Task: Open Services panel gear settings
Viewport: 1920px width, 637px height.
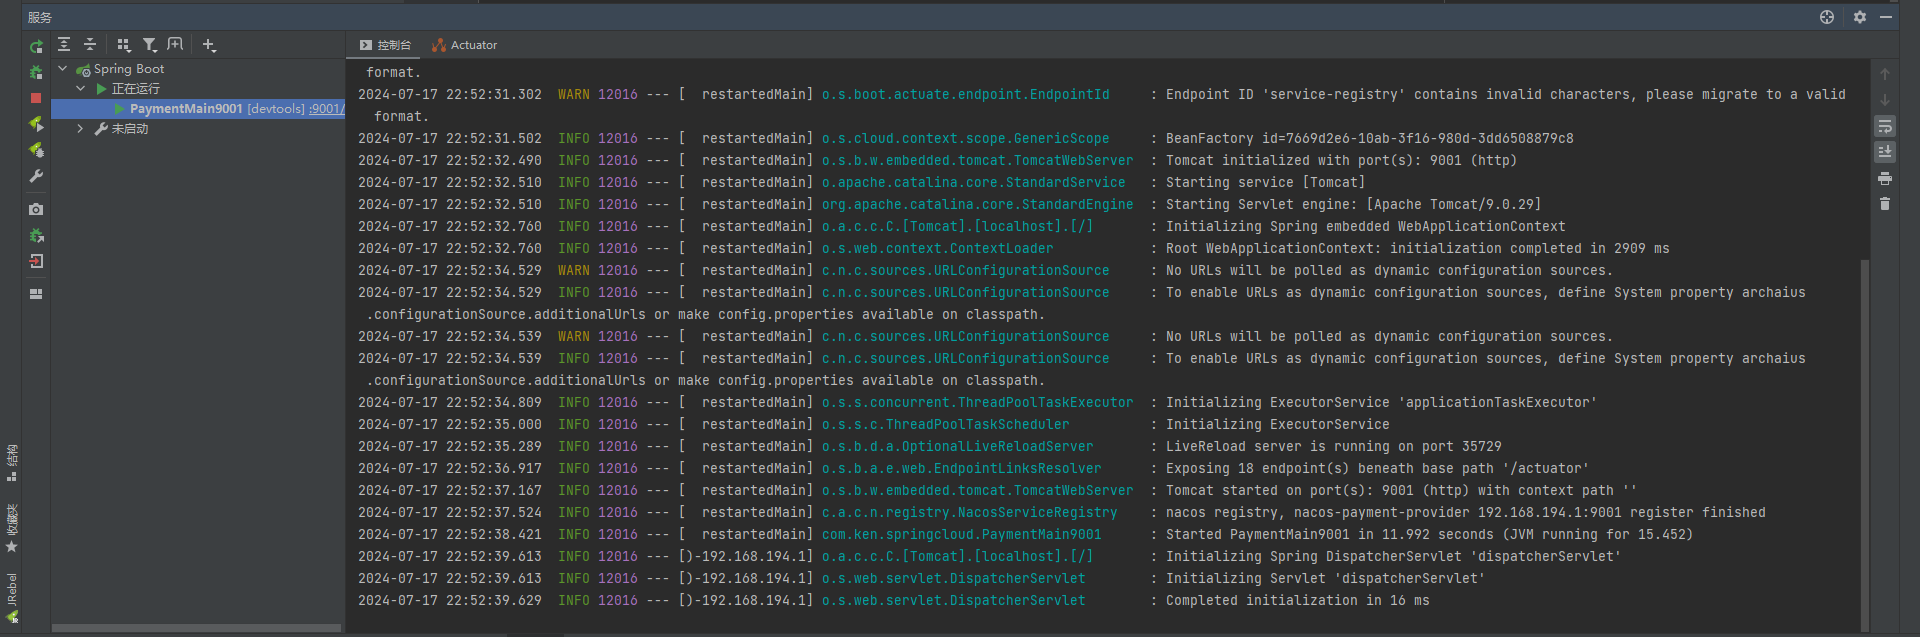Action: (x=1860, y=17)
